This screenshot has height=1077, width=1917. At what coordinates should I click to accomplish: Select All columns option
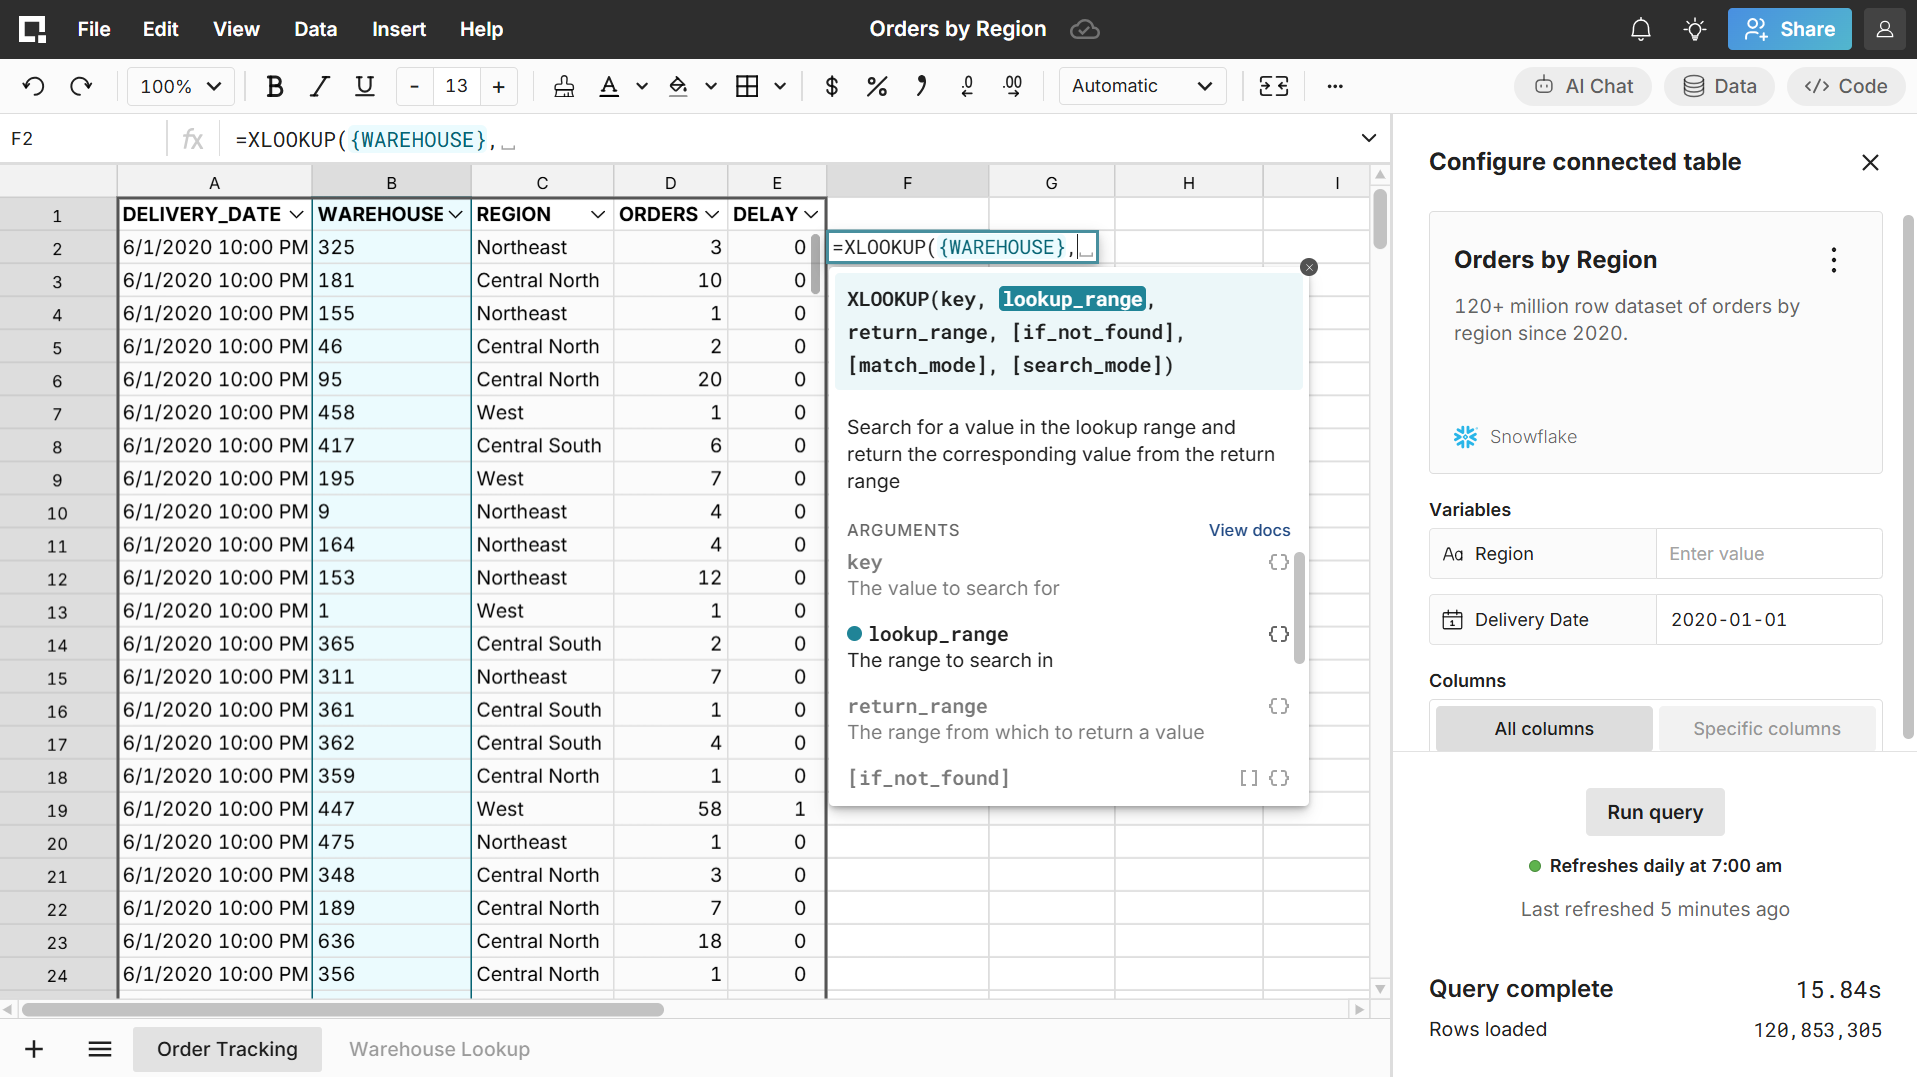coord(1544,729)
